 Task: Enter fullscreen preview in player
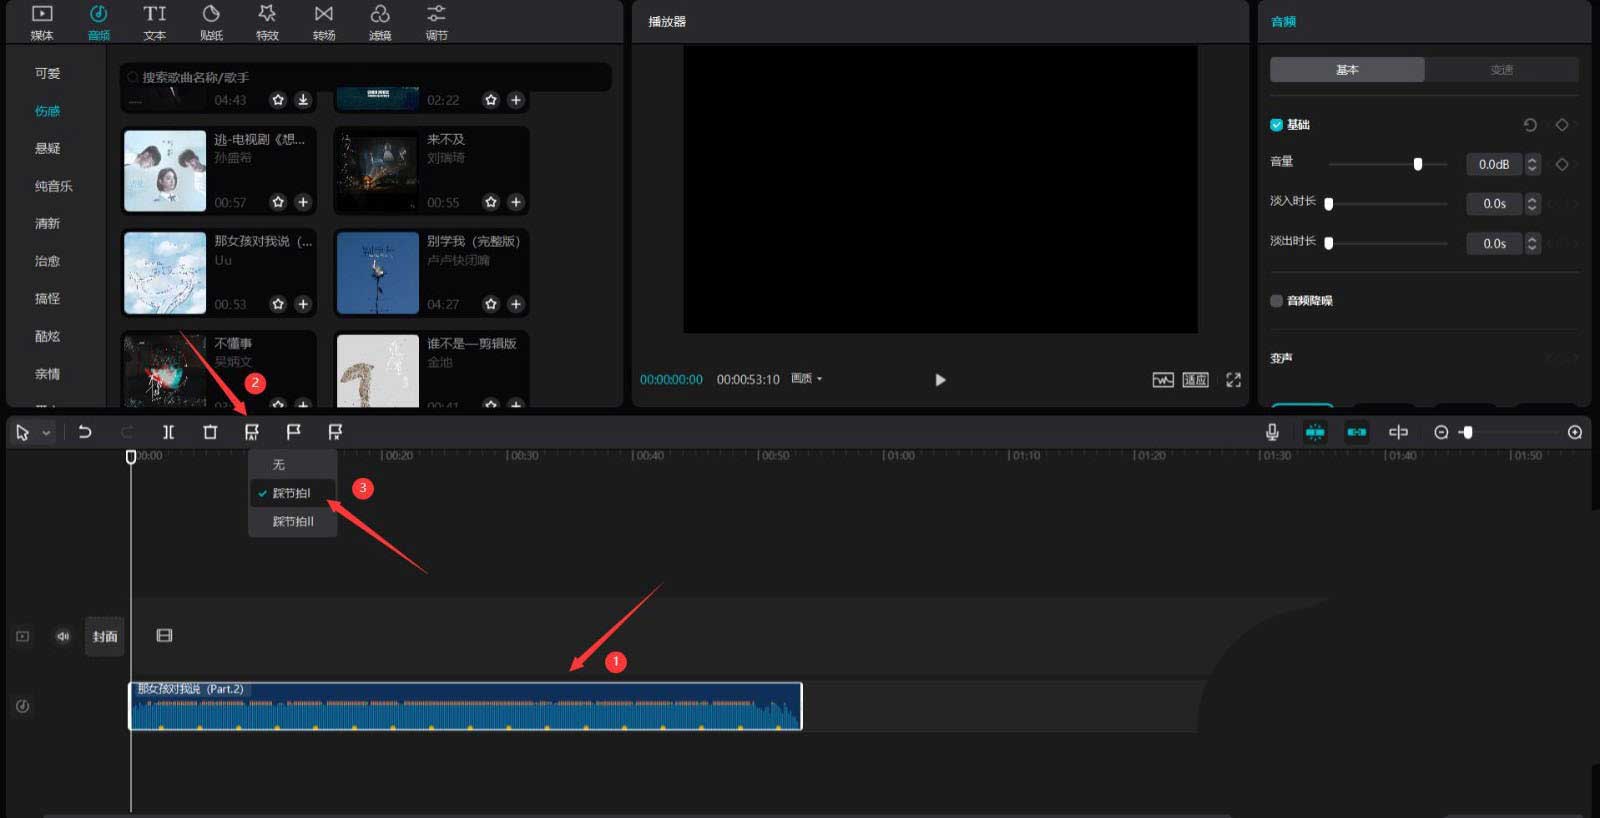tap(1233, 380)
